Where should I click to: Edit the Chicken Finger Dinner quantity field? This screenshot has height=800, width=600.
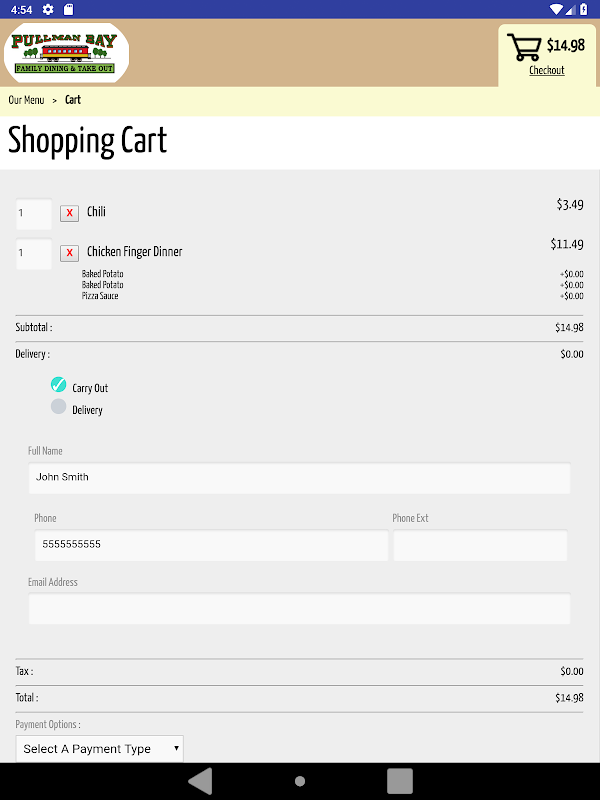33,254
